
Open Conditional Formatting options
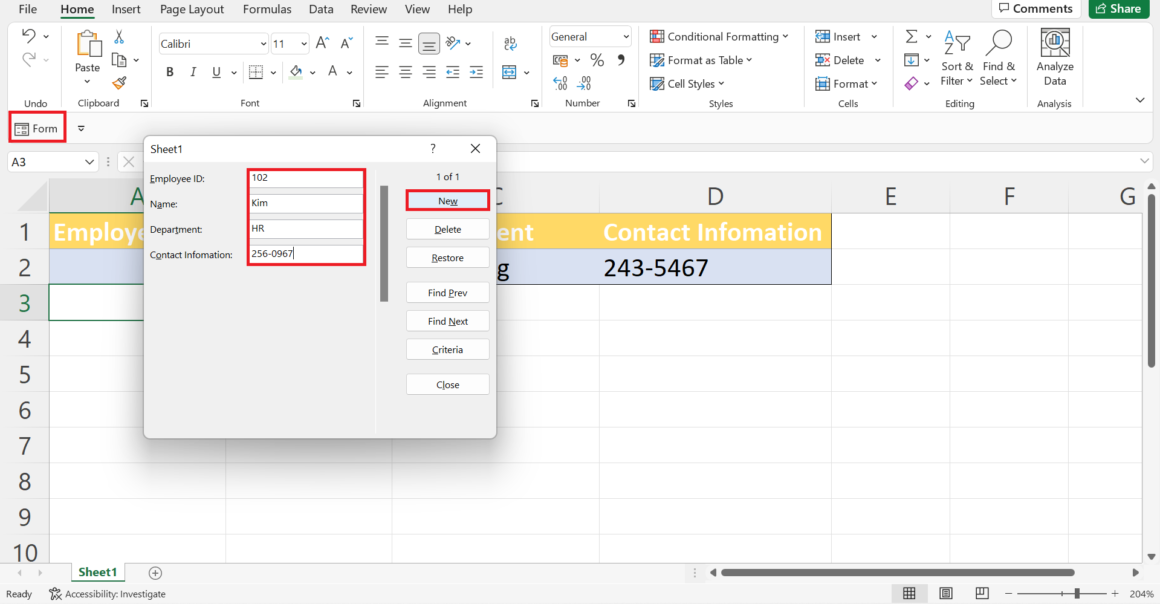tap(719, 36)
